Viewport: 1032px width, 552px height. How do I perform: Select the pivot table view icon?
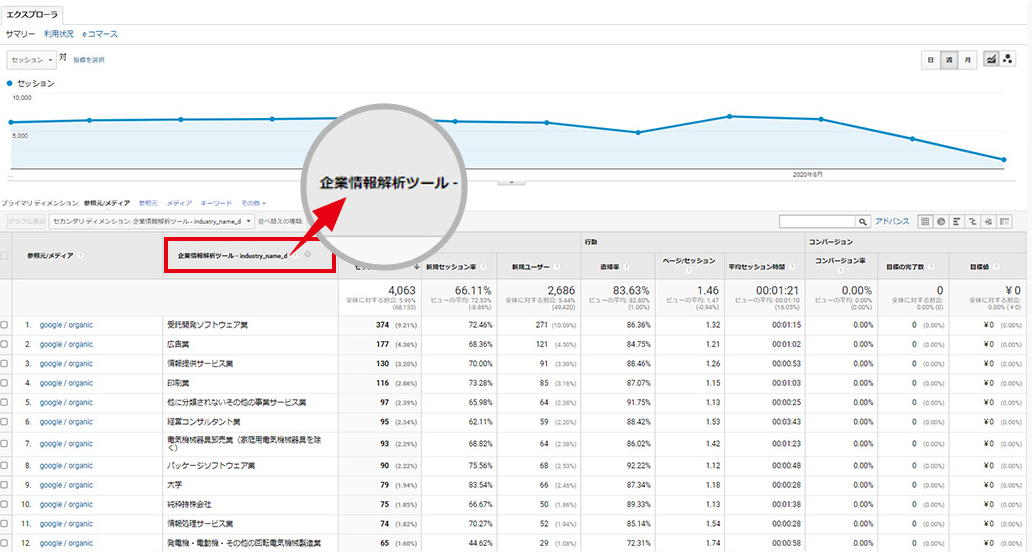1004,222
